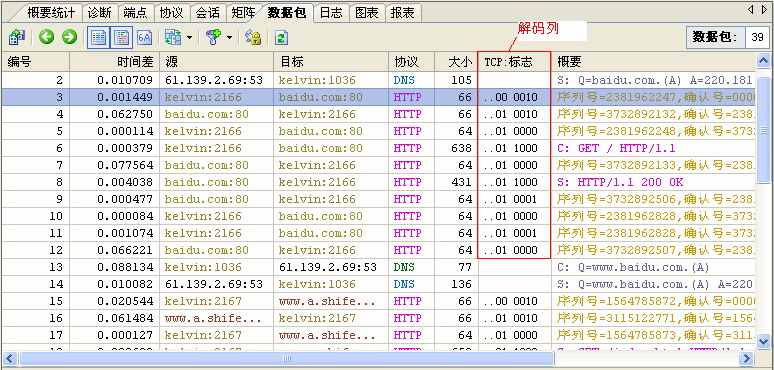Click the horizontal scrollbar left arrow
Viewport: 774px width, 370px height.
point(10,358)
